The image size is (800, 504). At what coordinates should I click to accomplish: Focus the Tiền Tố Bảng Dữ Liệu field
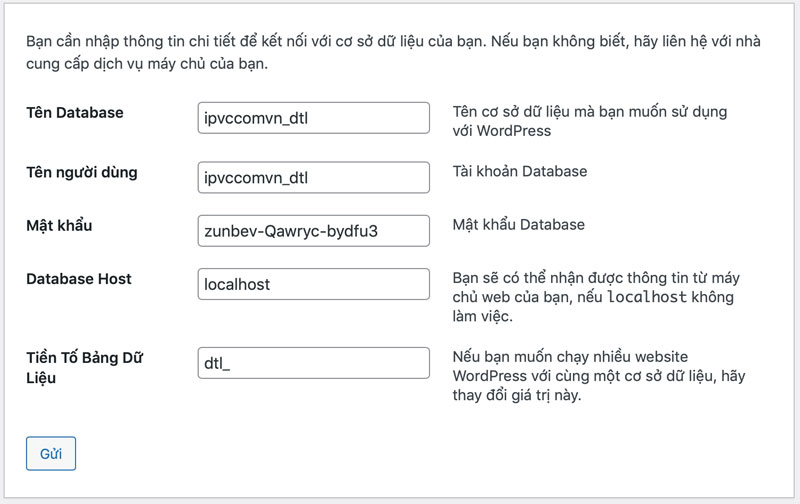tap(314, 362)
